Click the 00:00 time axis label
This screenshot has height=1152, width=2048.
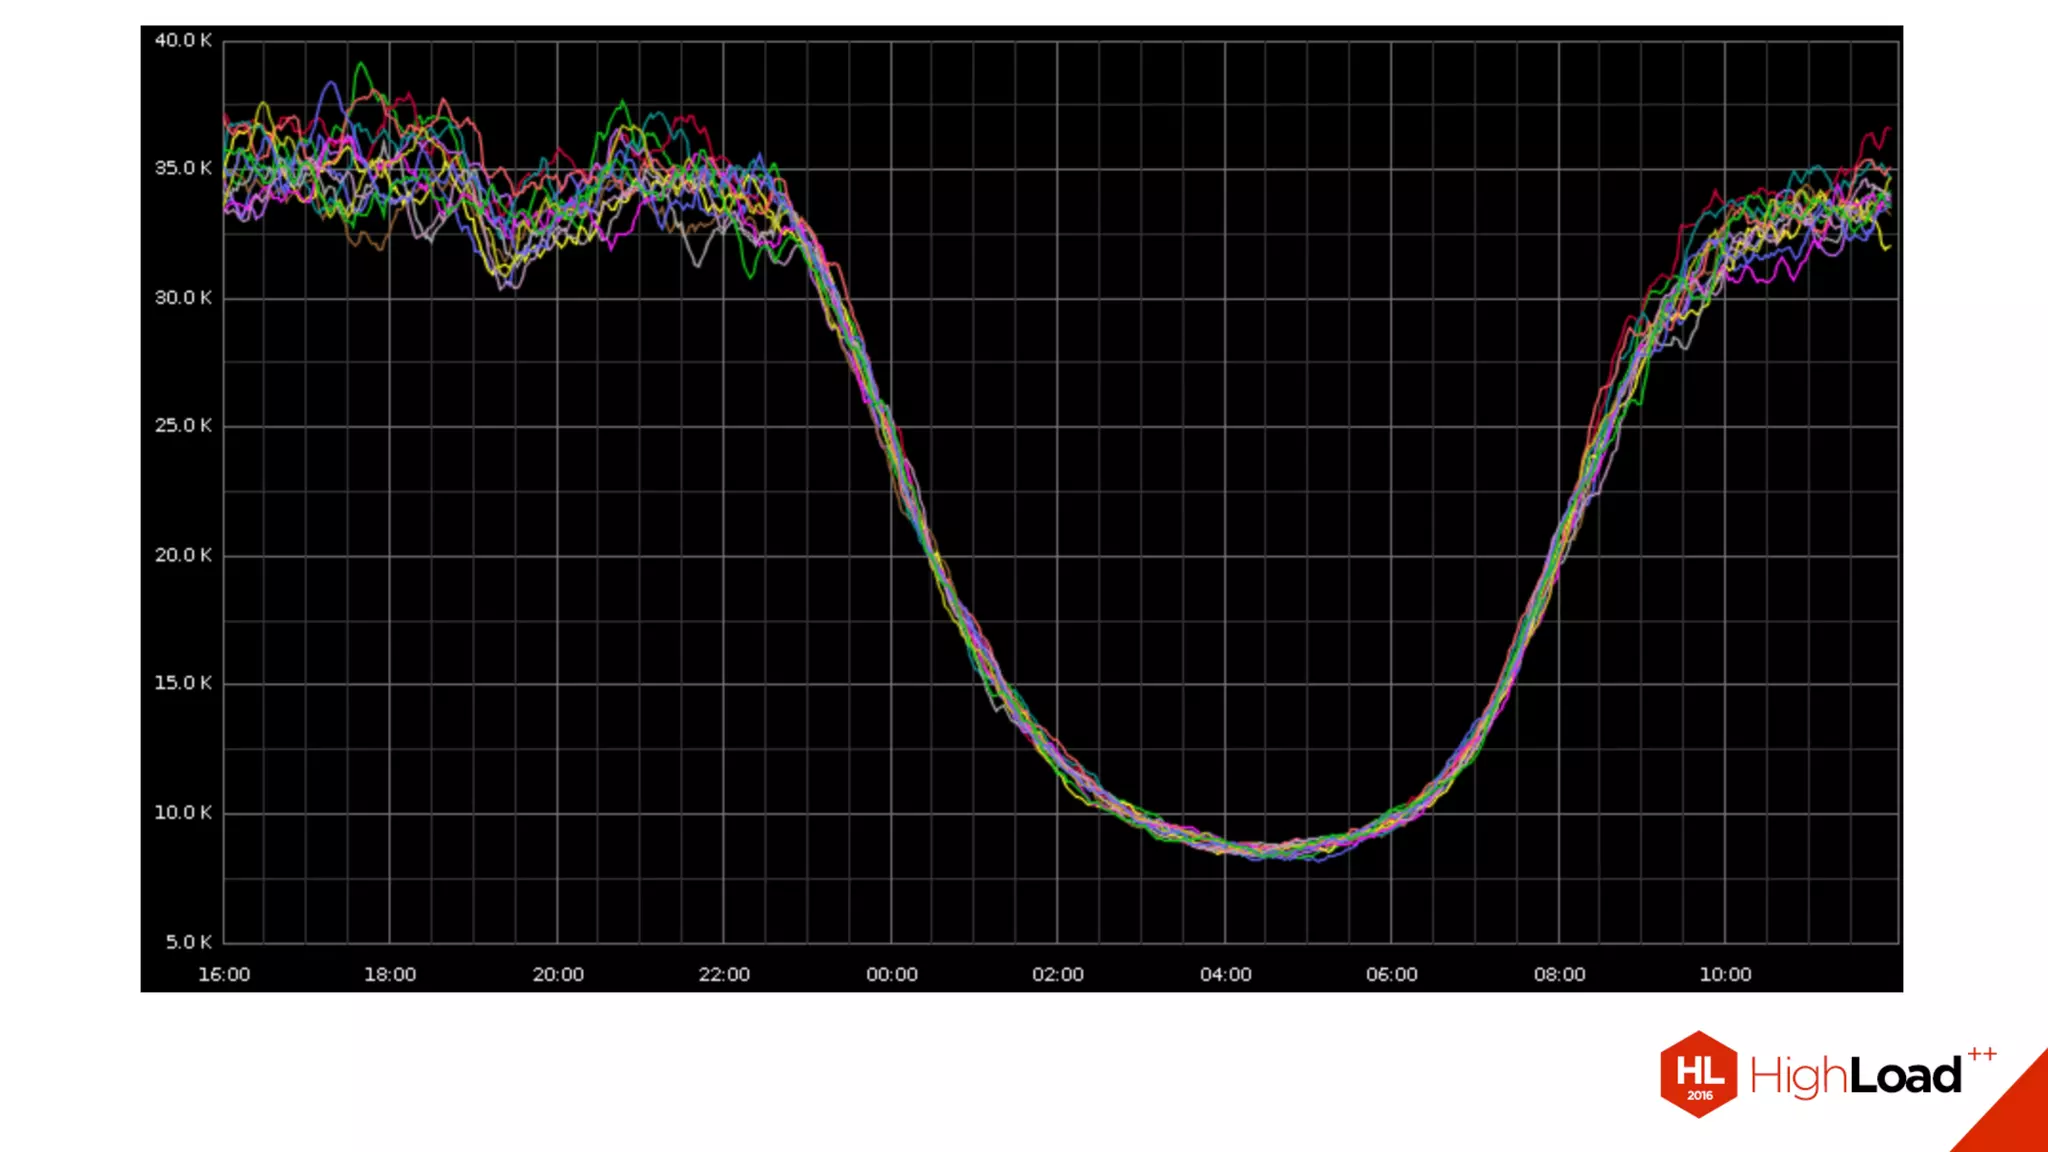tap(892, 975)
